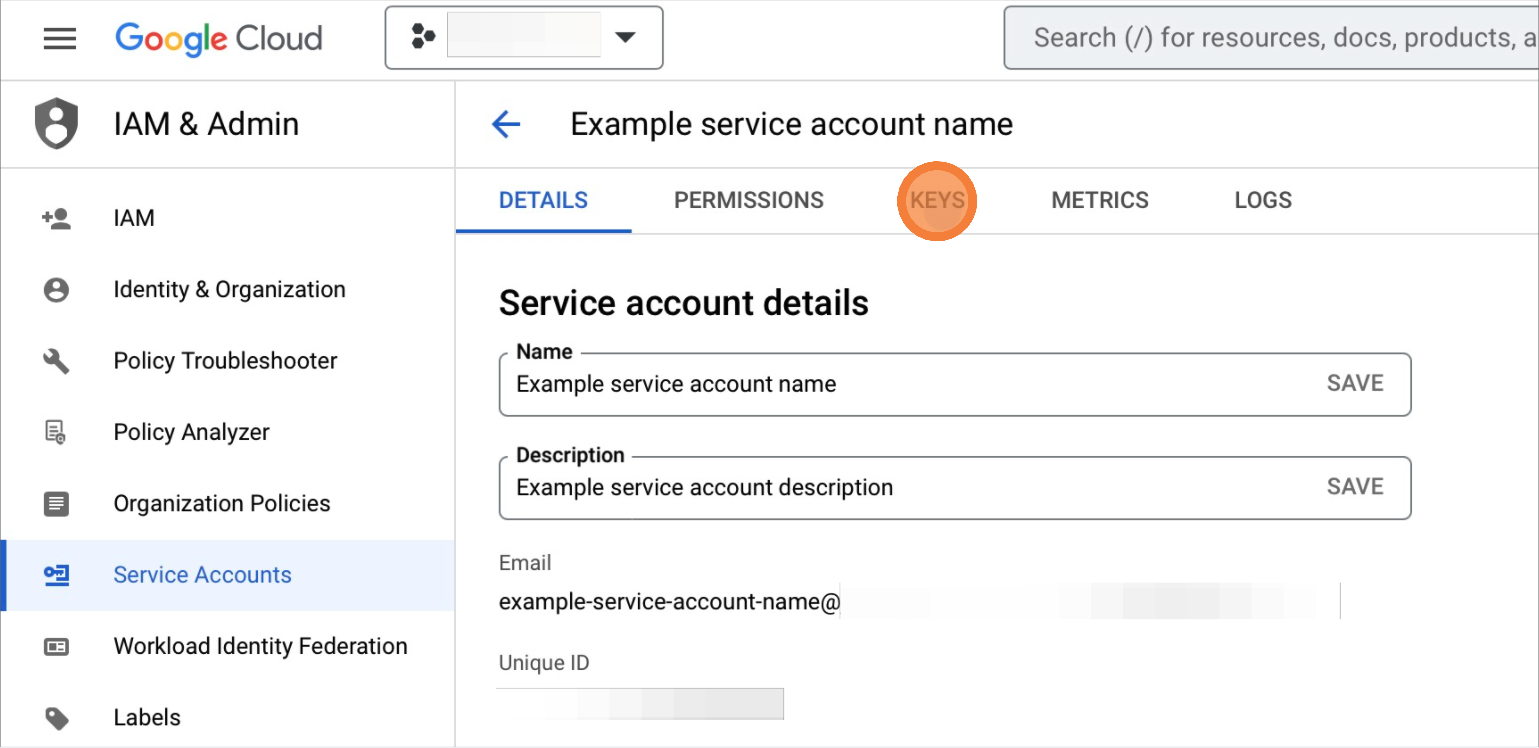
Task: Save the service account name
Action: click(1355, 383)
